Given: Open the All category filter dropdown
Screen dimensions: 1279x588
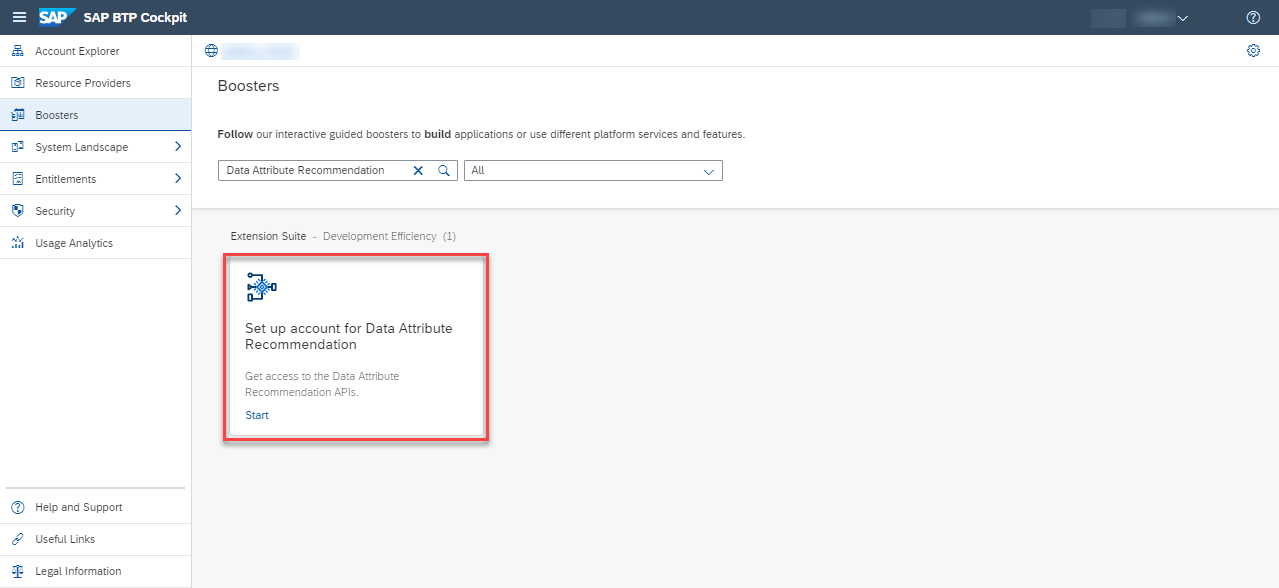Looking at the screenshot, I should click(x=593, y=171).
